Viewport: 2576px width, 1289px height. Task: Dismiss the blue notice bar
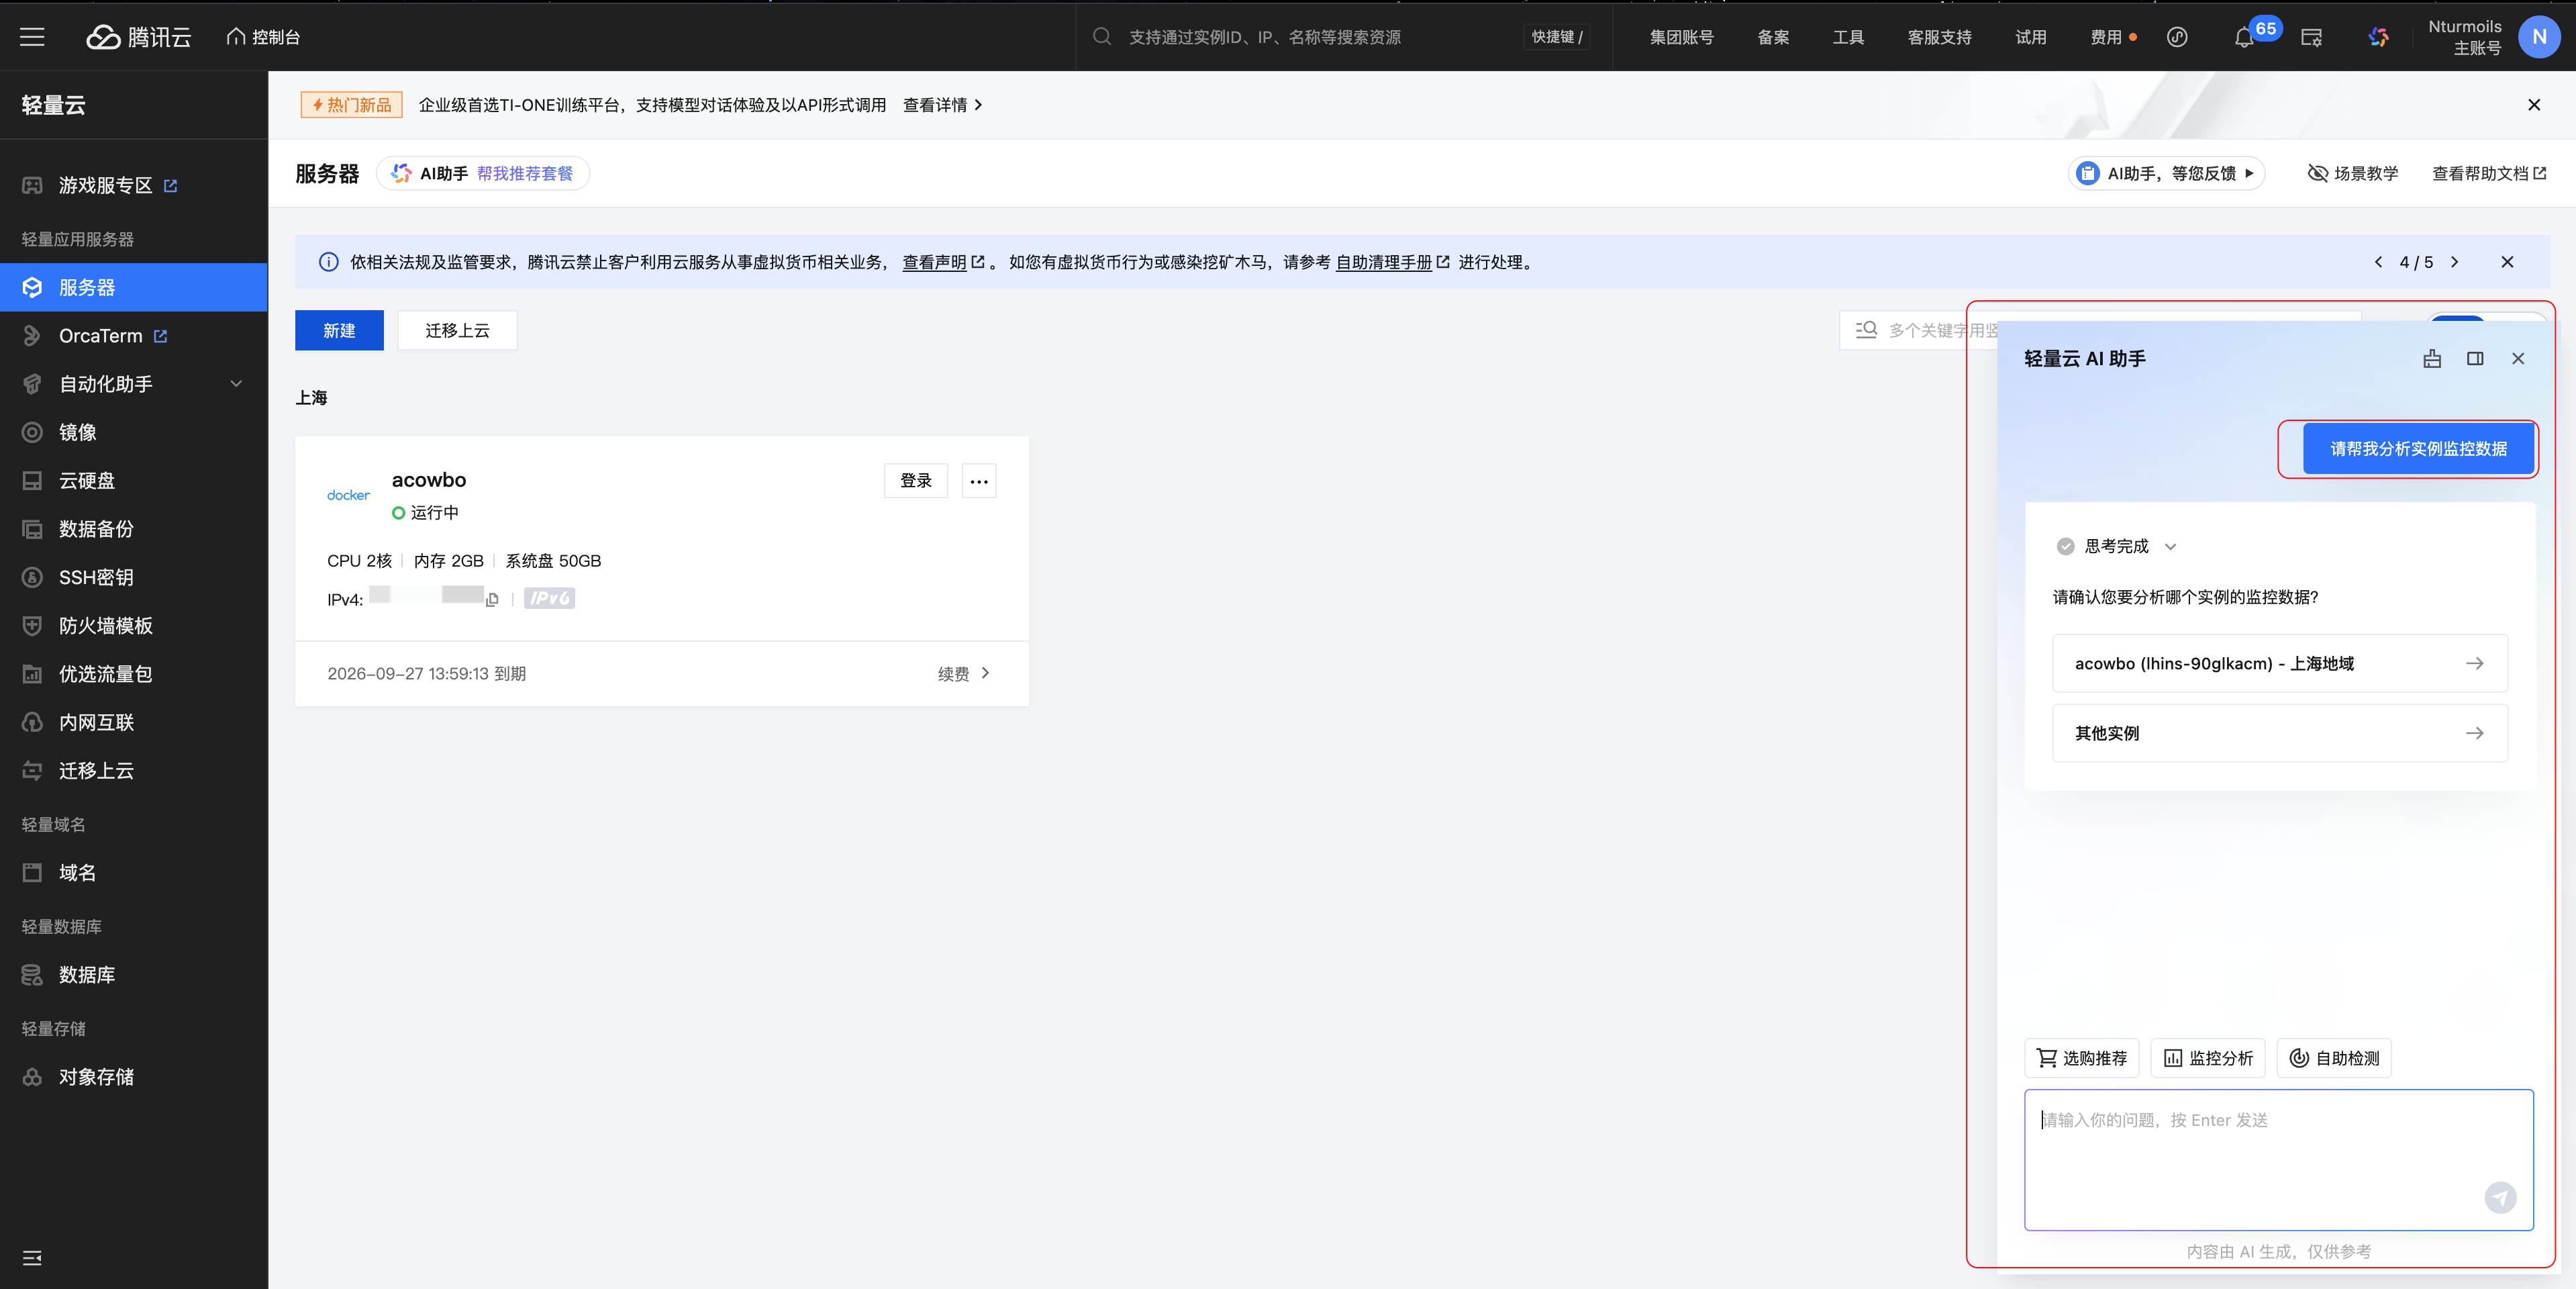[2507, 262]
